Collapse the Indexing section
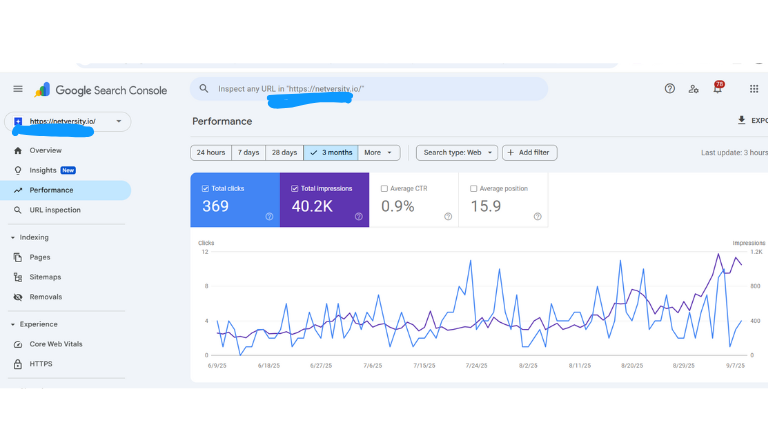768x432 pixels. [x=13, y=238]
